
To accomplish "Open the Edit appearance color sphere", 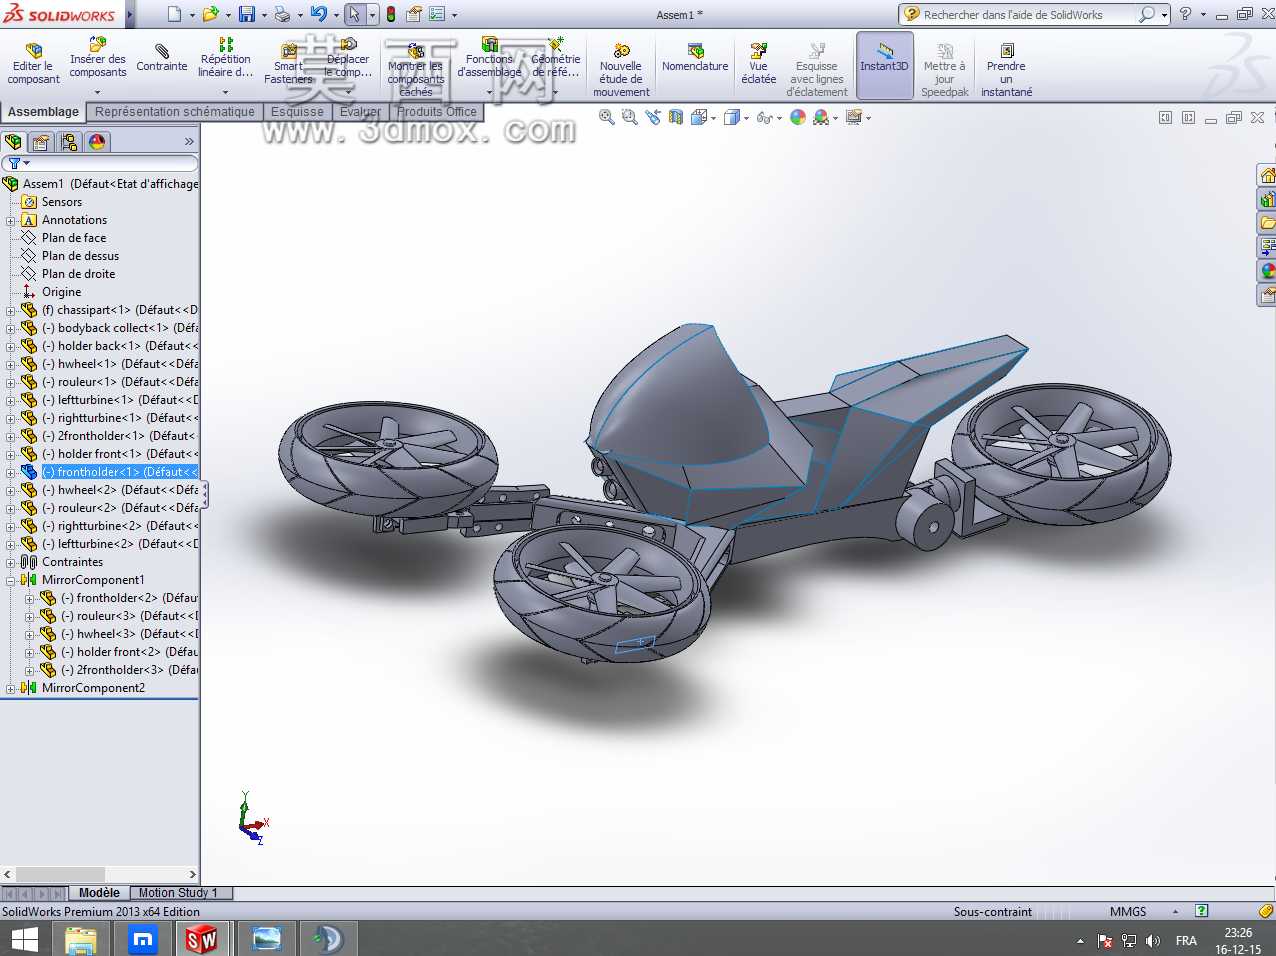I will [x=798, y=117].
